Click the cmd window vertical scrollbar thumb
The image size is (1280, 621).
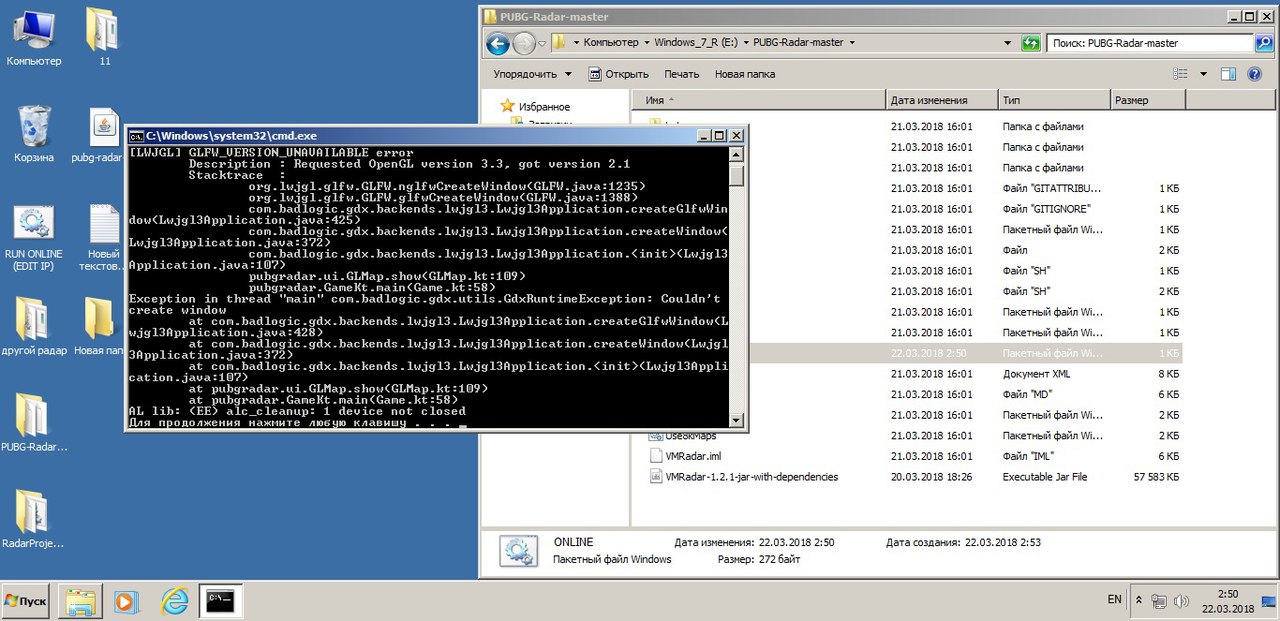click(737, 176)
